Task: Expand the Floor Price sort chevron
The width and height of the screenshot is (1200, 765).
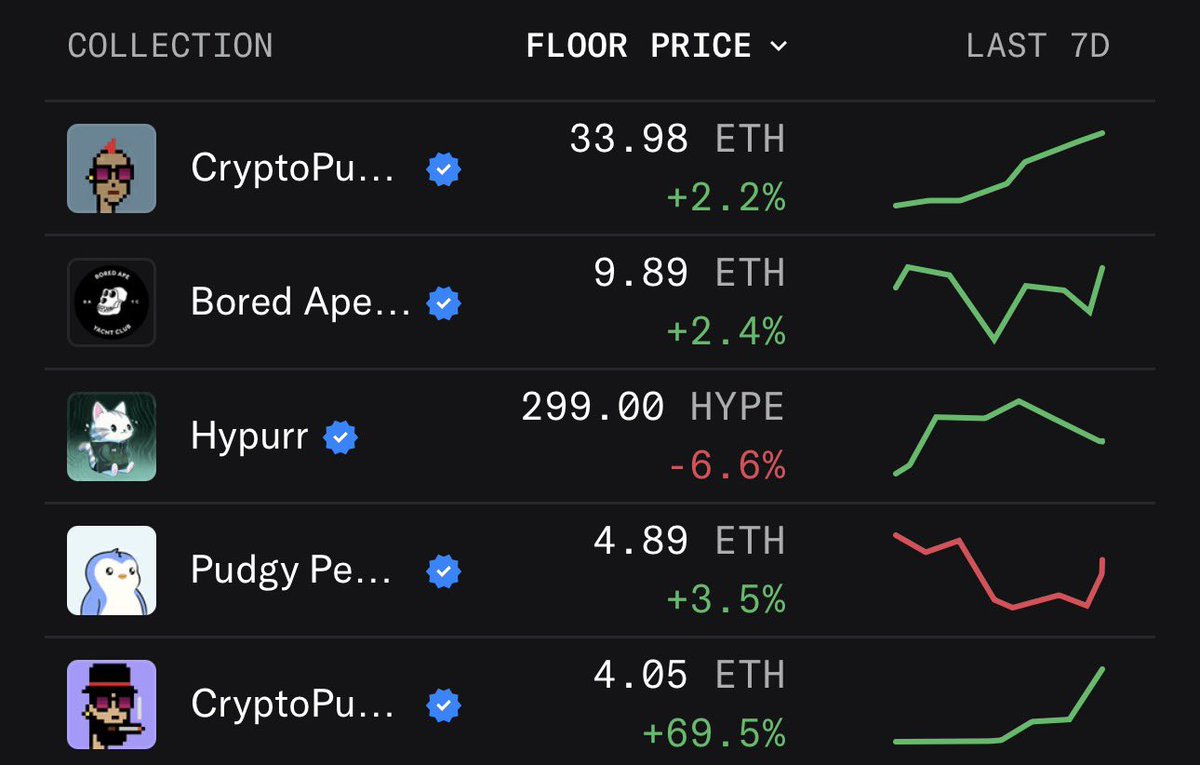Action: pos(778,47)
